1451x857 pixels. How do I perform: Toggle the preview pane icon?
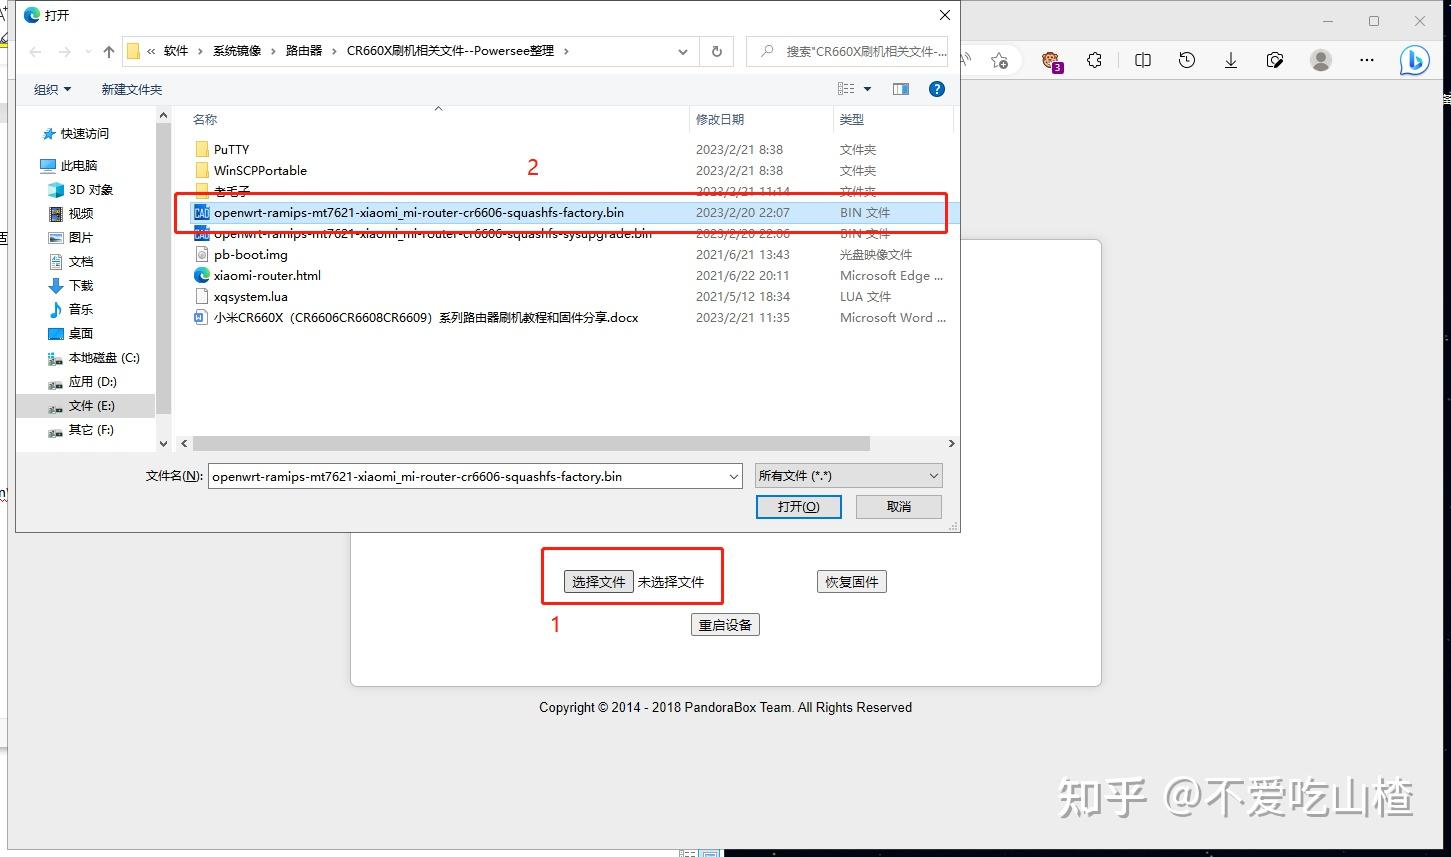[899, 89]
